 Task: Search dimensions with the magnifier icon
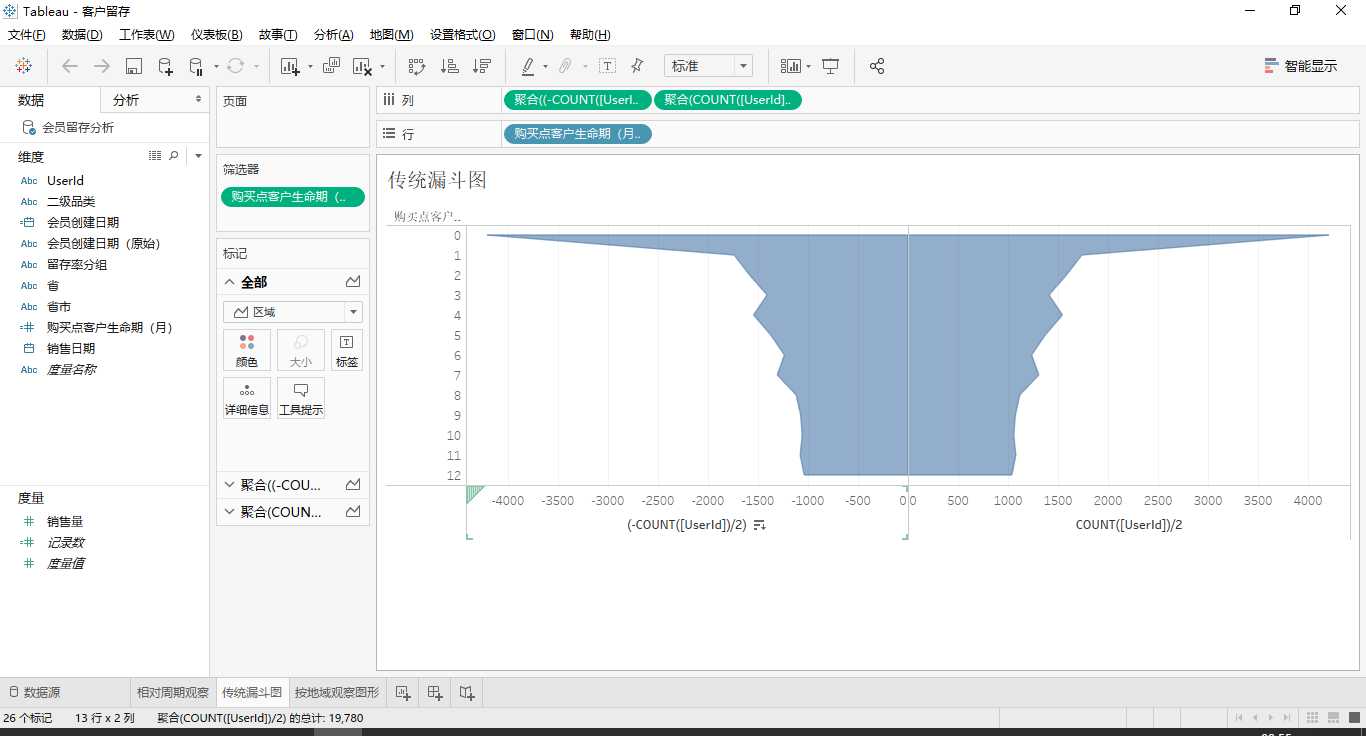(x=174, y=156)
